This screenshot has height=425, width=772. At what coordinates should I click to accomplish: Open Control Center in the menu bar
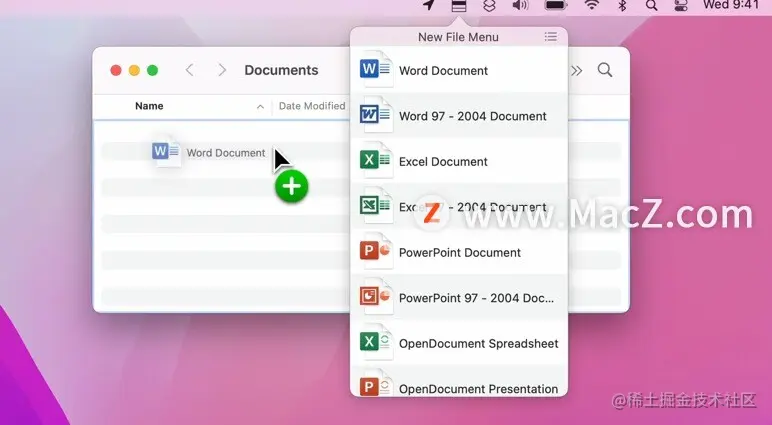click(x=681, y=5)
